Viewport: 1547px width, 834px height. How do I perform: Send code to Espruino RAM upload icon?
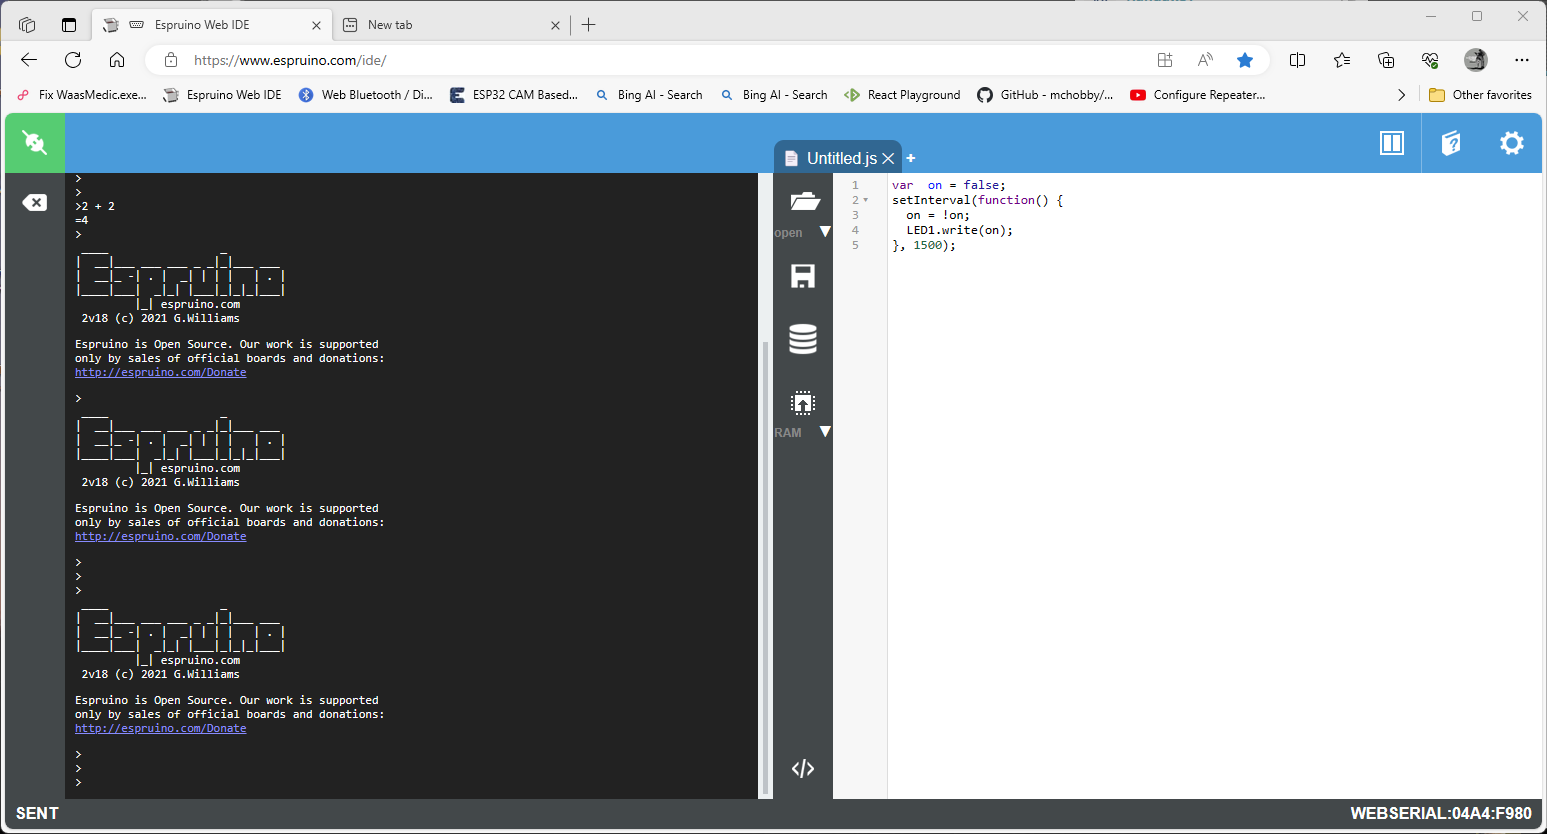pyautogui.click(x=803, y=403)
